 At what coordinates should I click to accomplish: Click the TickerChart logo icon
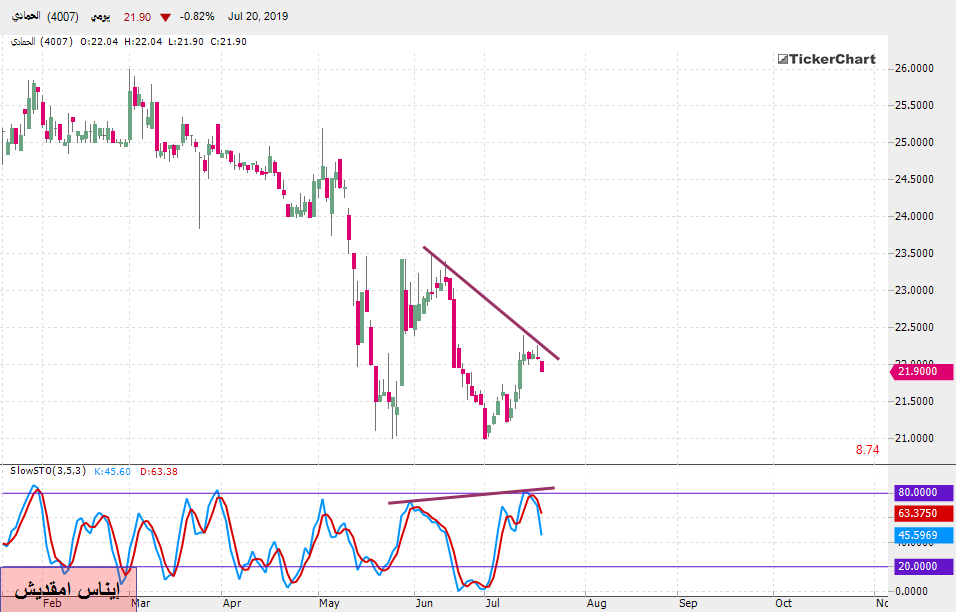tap(783, 59)
